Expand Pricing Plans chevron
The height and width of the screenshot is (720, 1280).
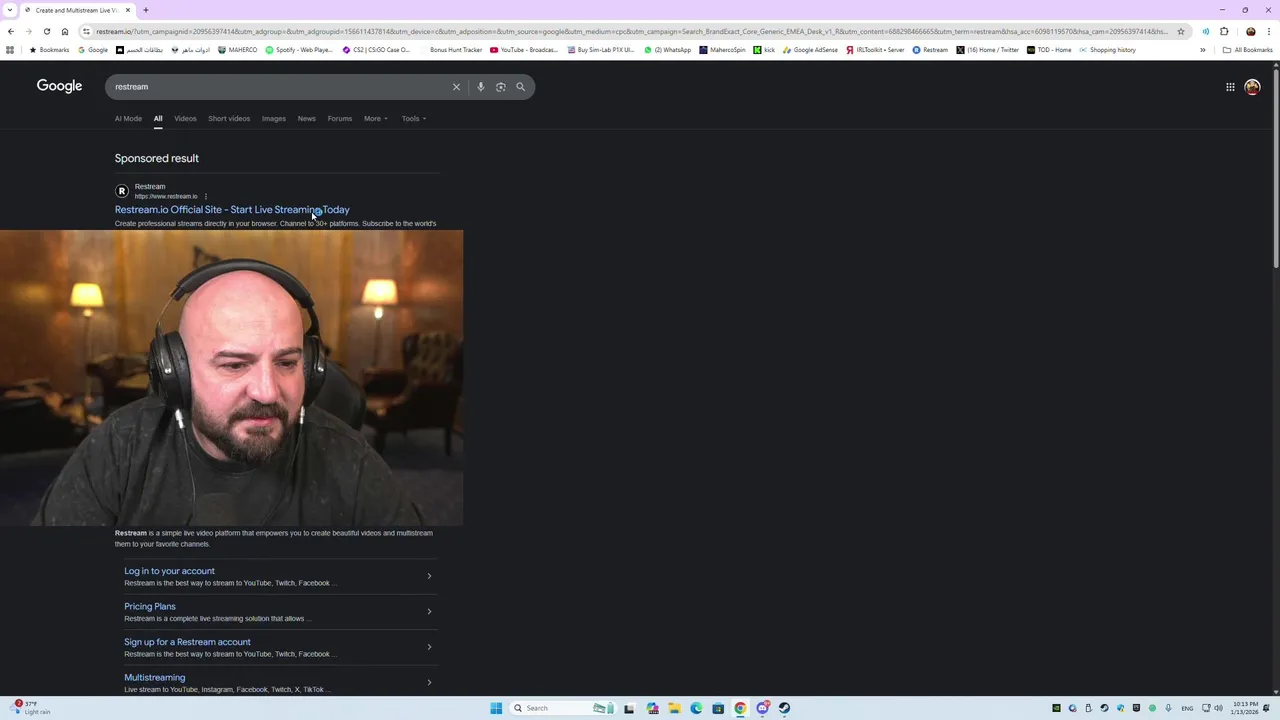tap(429, 611)
